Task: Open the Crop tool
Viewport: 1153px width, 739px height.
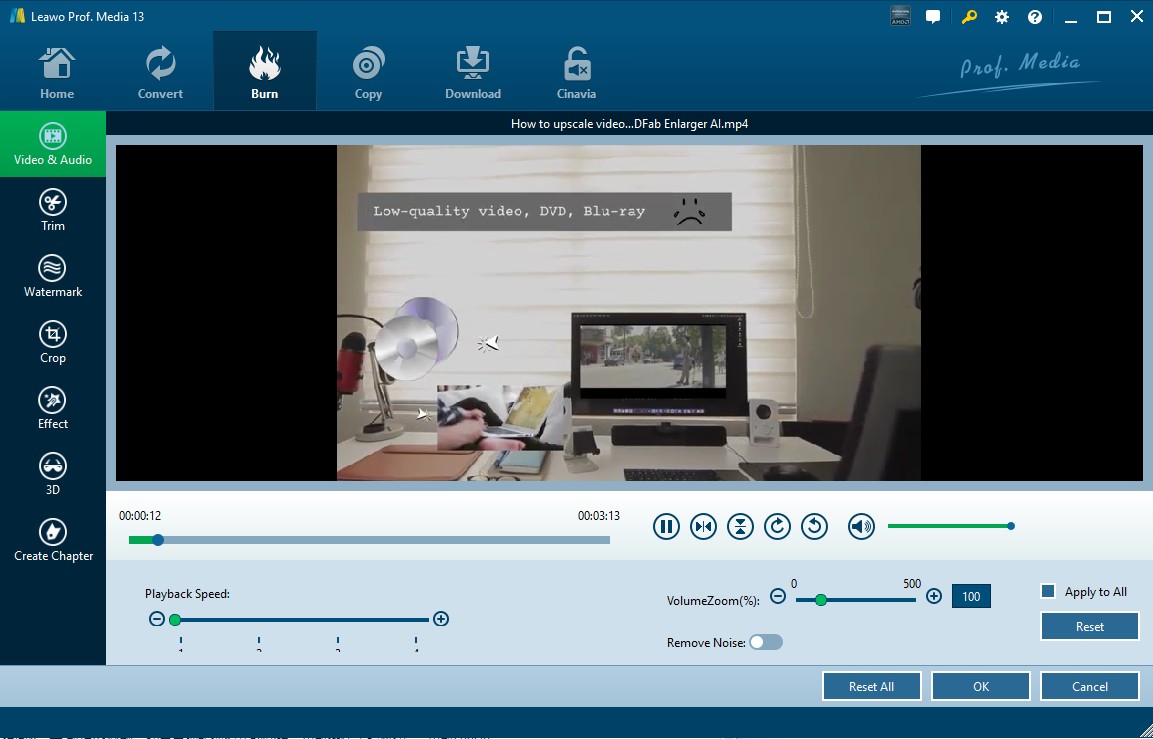Action: click(53, 343)
